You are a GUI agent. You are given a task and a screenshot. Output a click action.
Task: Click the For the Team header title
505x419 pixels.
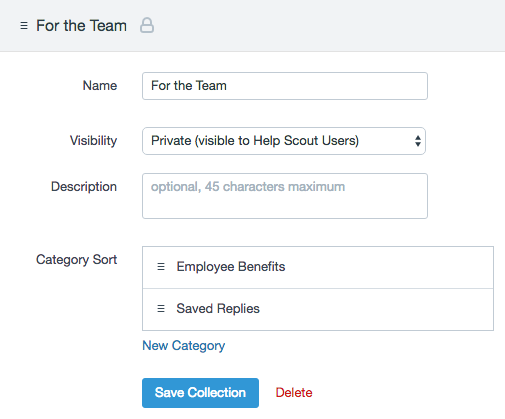click(81, 26)
